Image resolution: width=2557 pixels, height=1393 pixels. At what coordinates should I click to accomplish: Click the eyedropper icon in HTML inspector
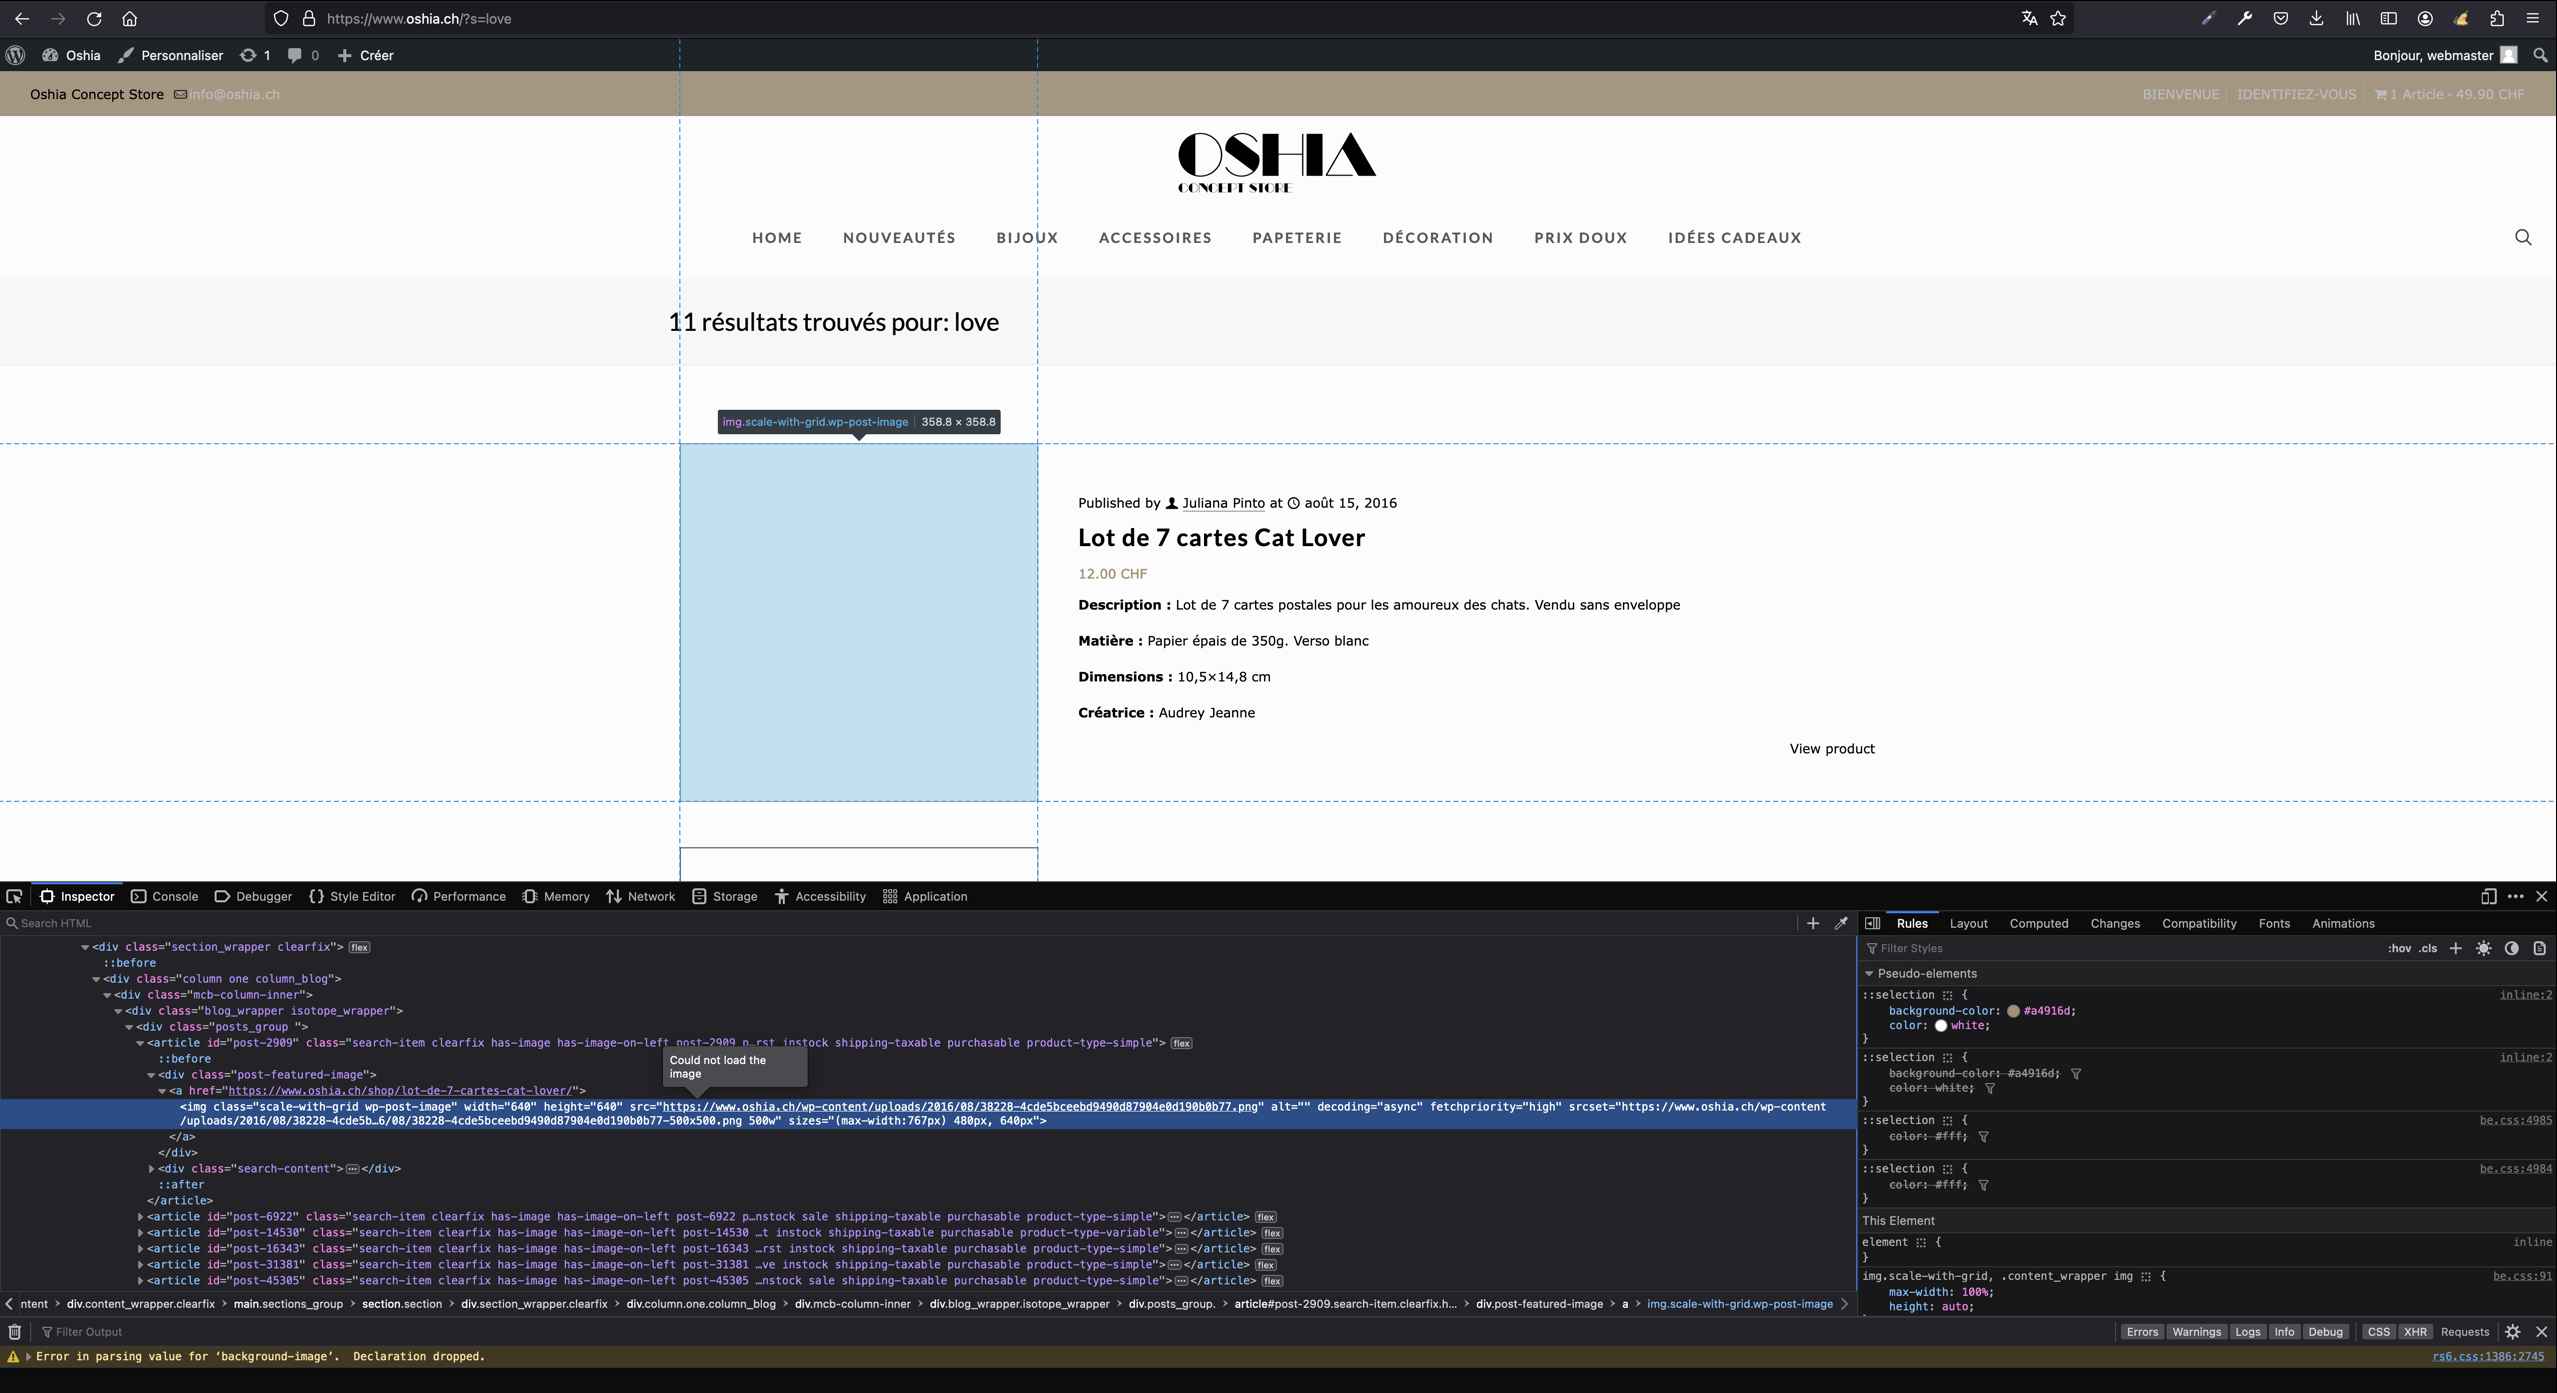[x=1841, y=923]
